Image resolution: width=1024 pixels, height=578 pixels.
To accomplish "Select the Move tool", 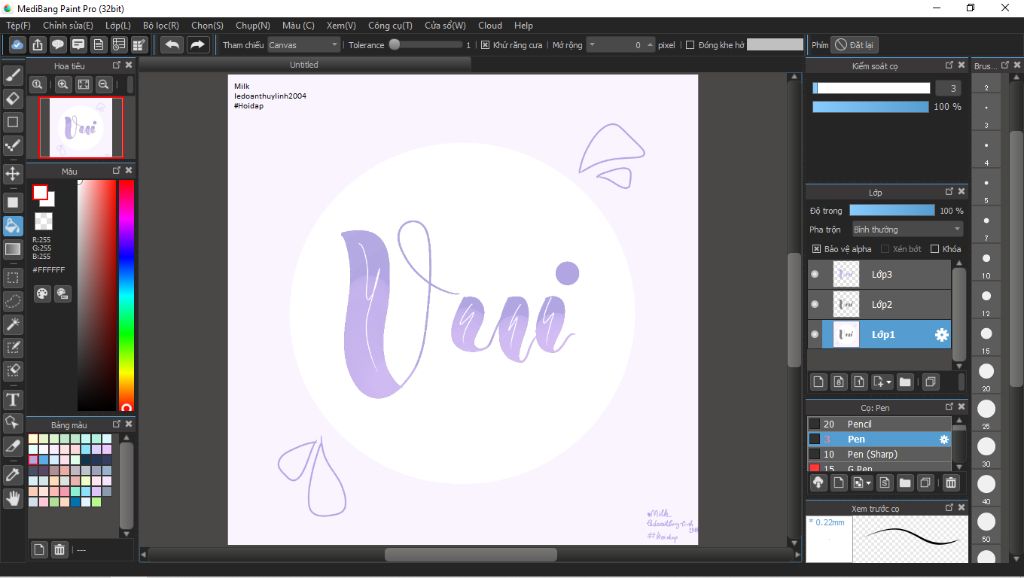I will click(x=12, y=173).
